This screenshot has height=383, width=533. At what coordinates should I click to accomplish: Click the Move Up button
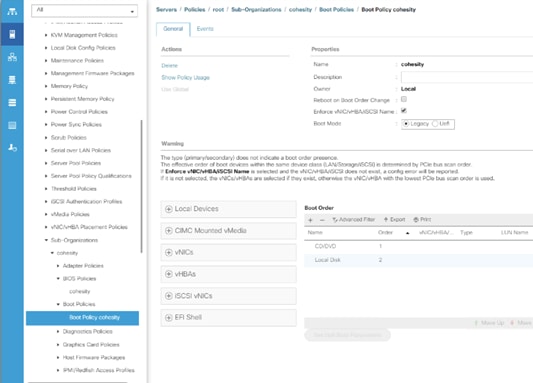[x=489, y=323]
